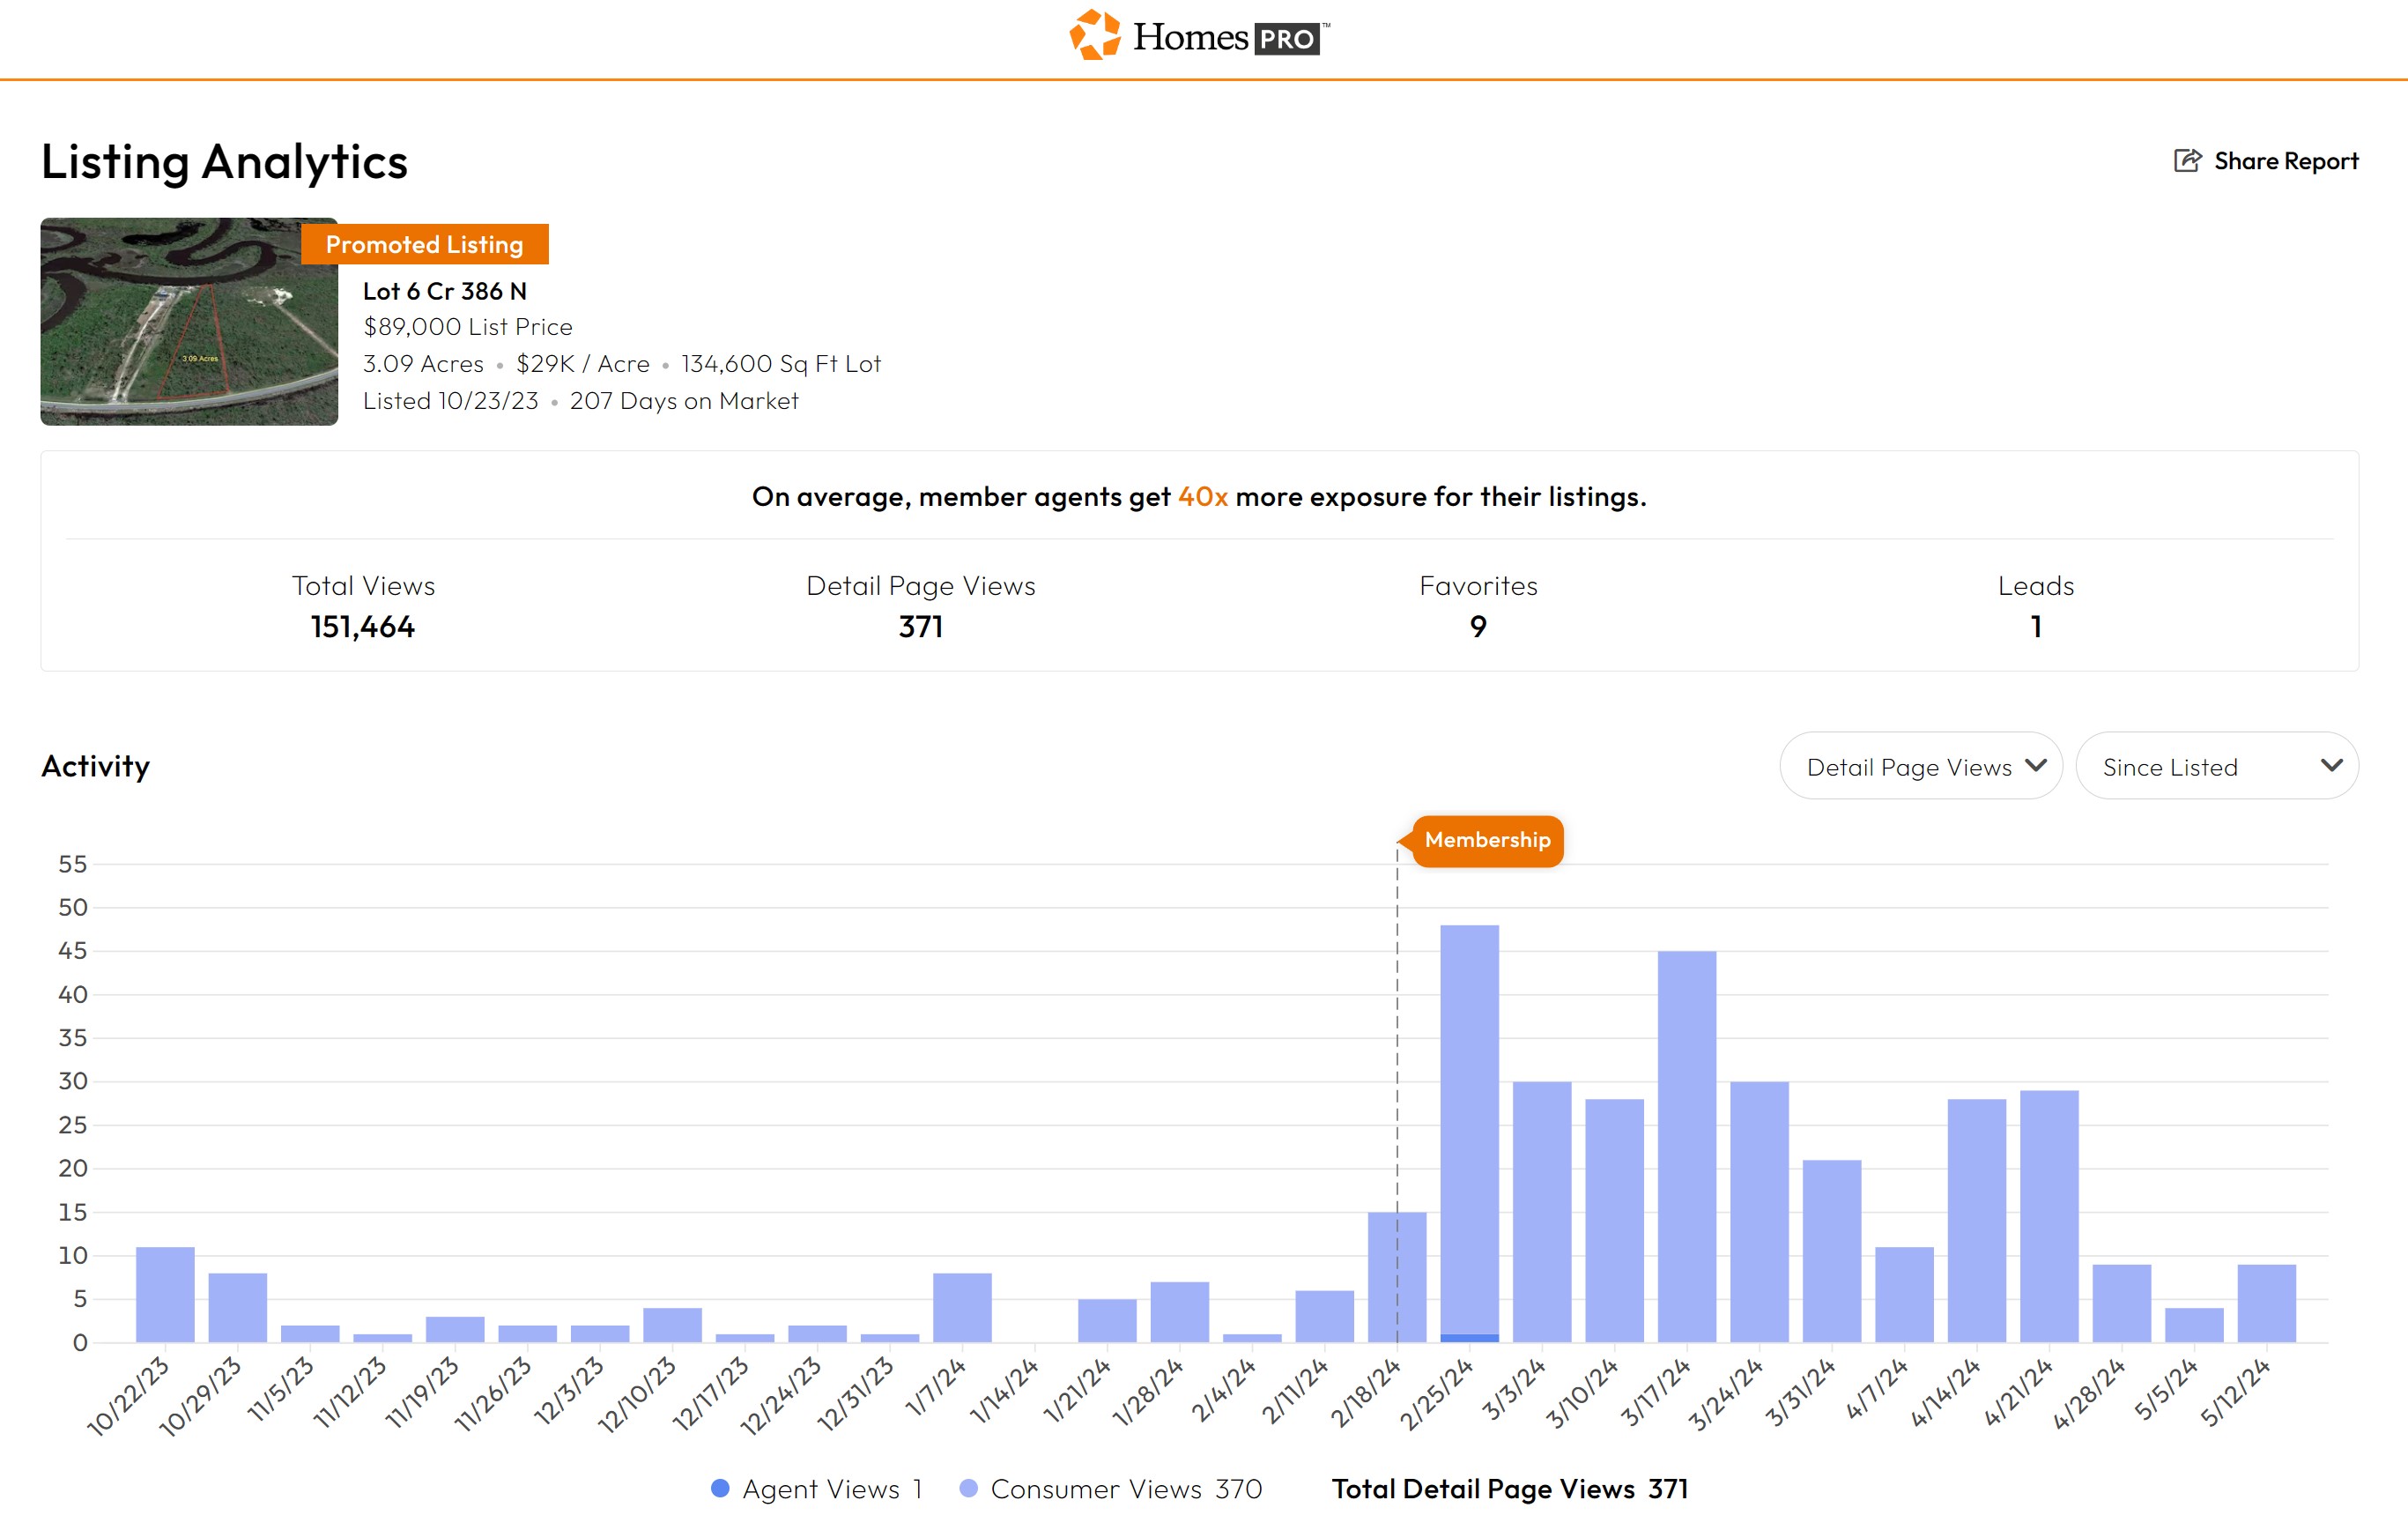
Task: Click the Leads count 1
Action: 2036,627
